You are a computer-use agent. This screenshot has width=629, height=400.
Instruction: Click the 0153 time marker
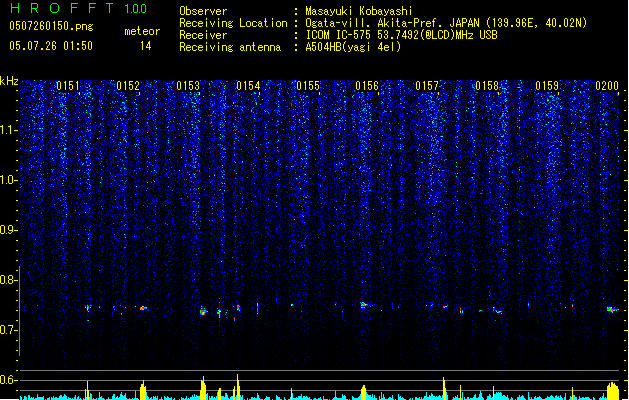(x=188, y=86)
